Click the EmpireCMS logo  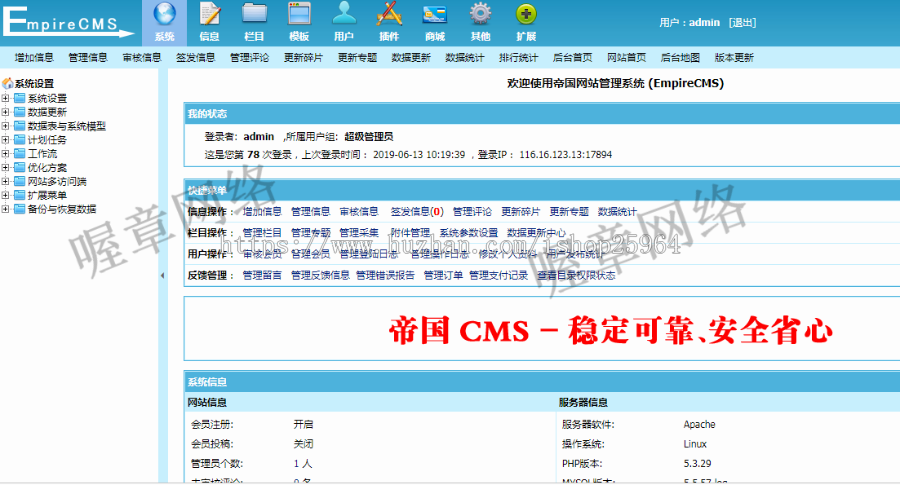click(68, 22)
